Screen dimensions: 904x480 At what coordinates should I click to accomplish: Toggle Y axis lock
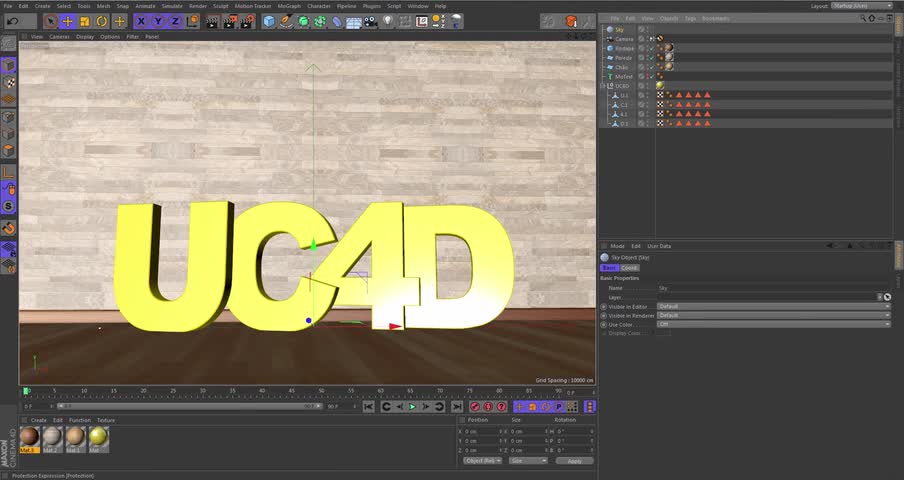tap(158, 22)
